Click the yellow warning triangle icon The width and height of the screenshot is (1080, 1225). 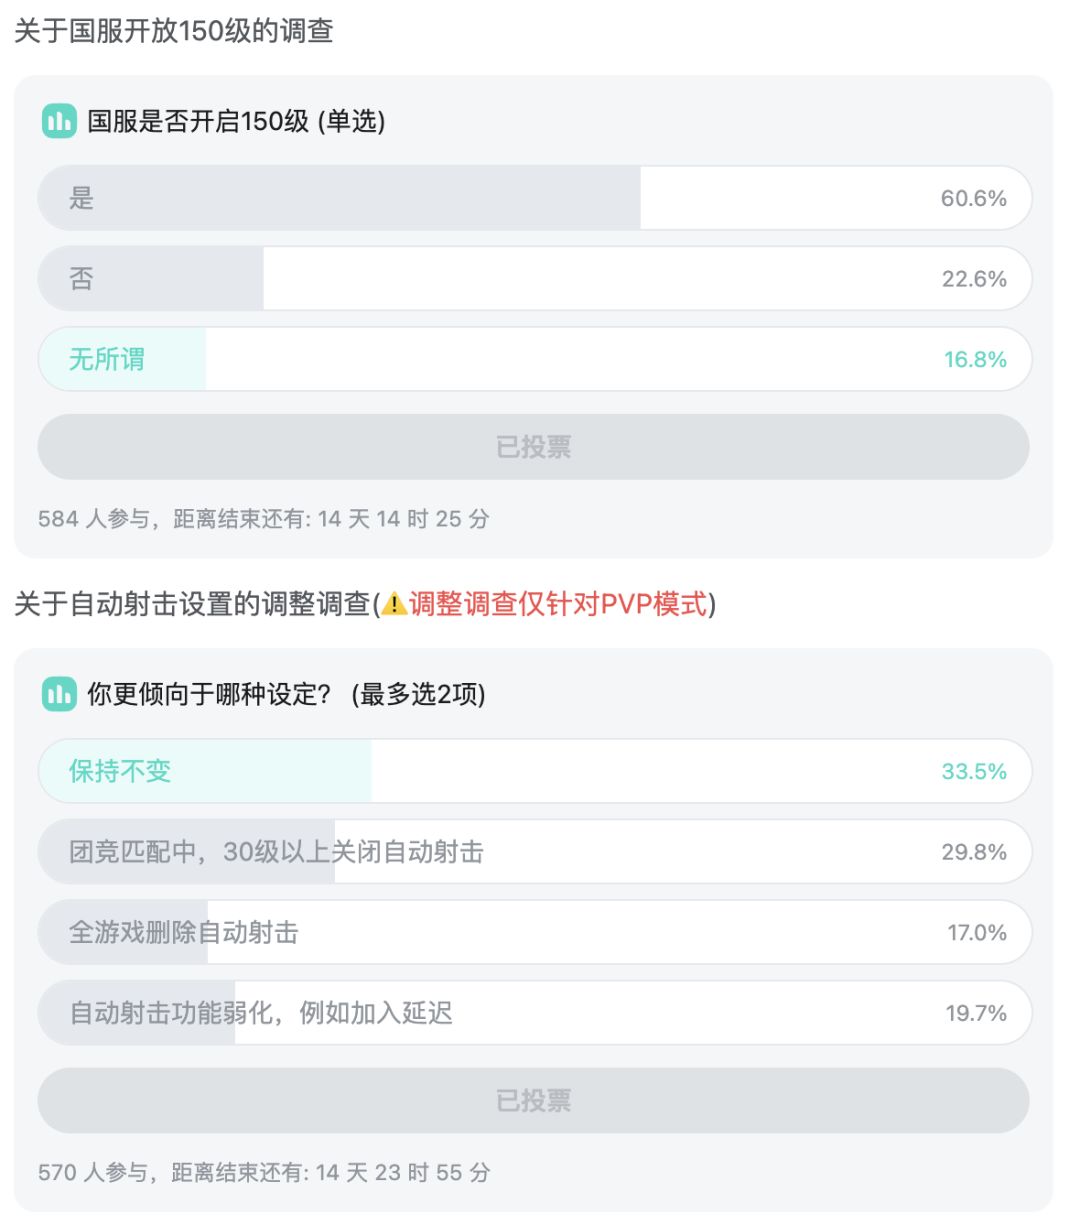[x=394, y=604]
